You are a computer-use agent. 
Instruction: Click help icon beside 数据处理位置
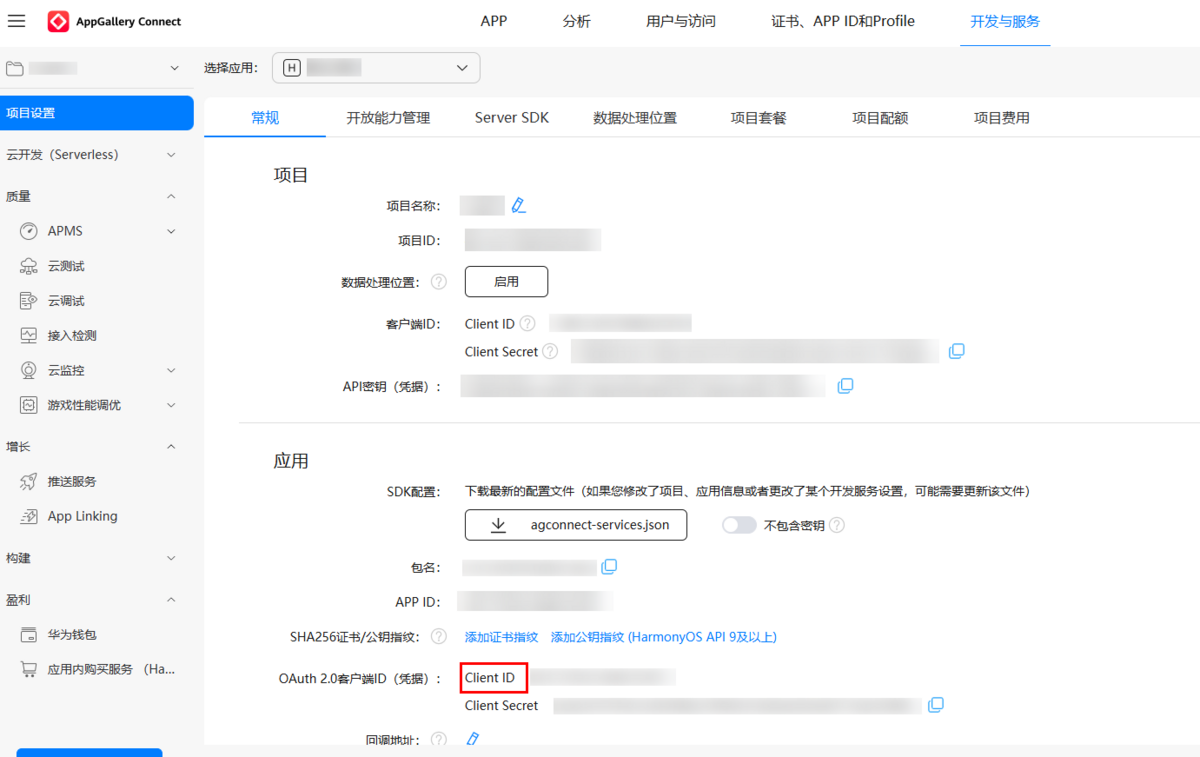click(x=438, y=282)
